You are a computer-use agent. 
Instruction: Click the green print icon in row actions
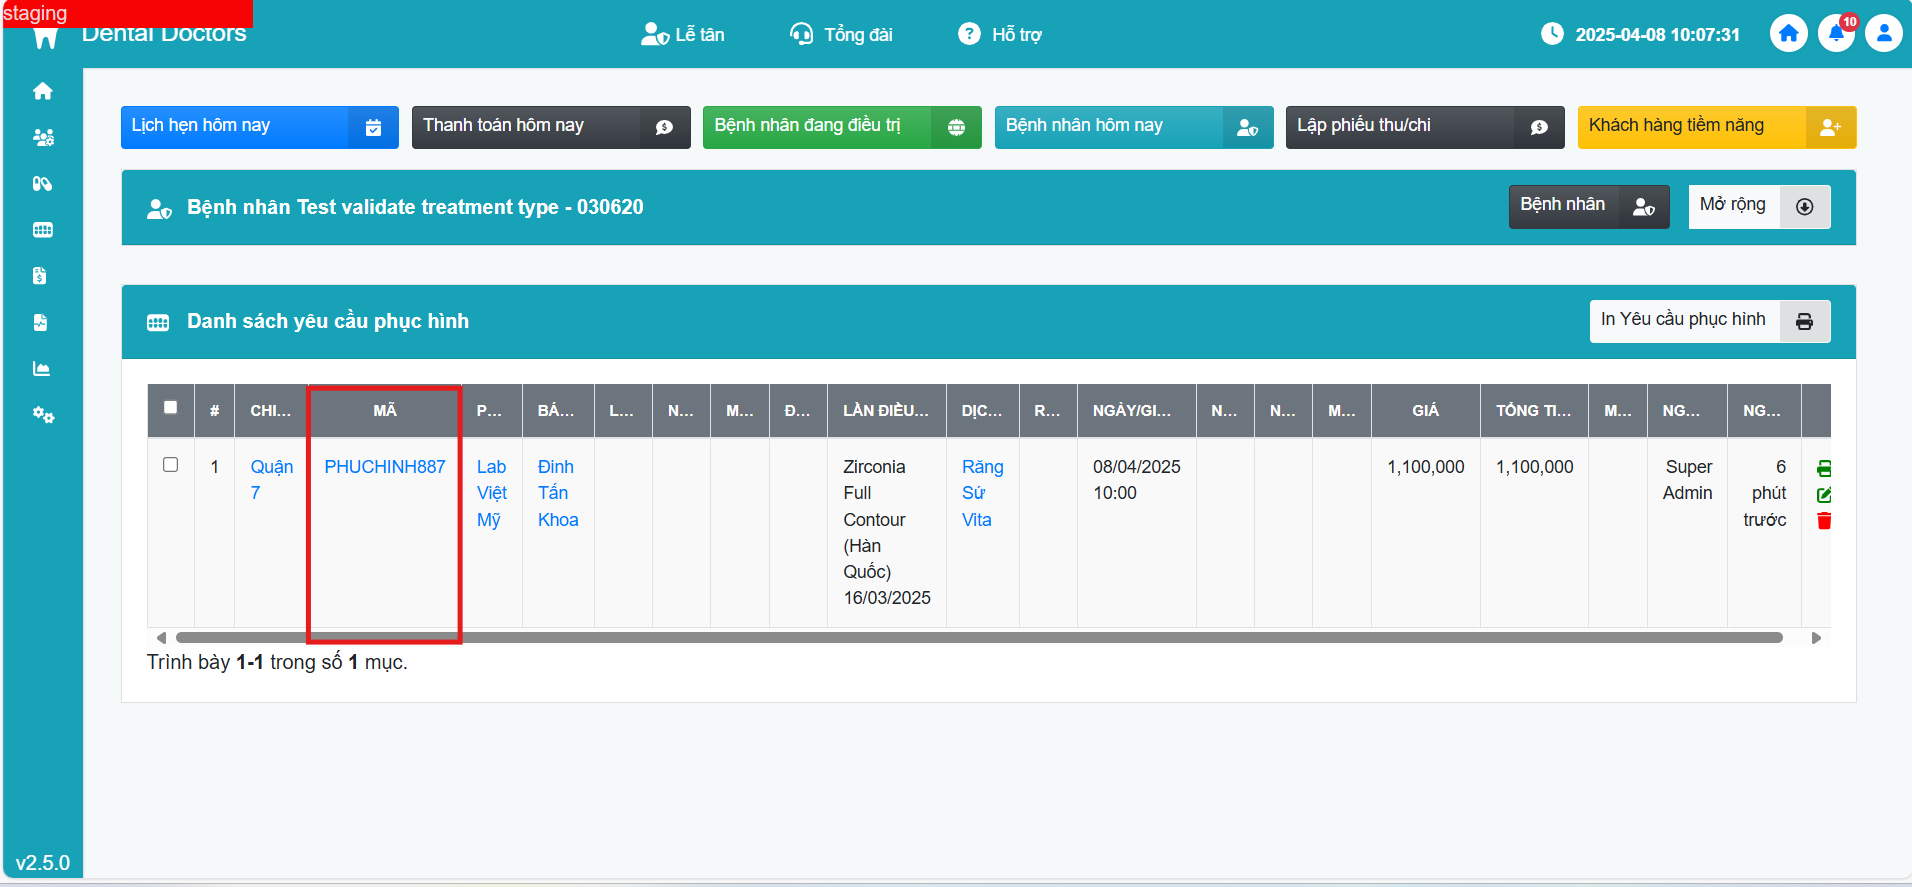pyautogui.click(x=1824, y=468)
